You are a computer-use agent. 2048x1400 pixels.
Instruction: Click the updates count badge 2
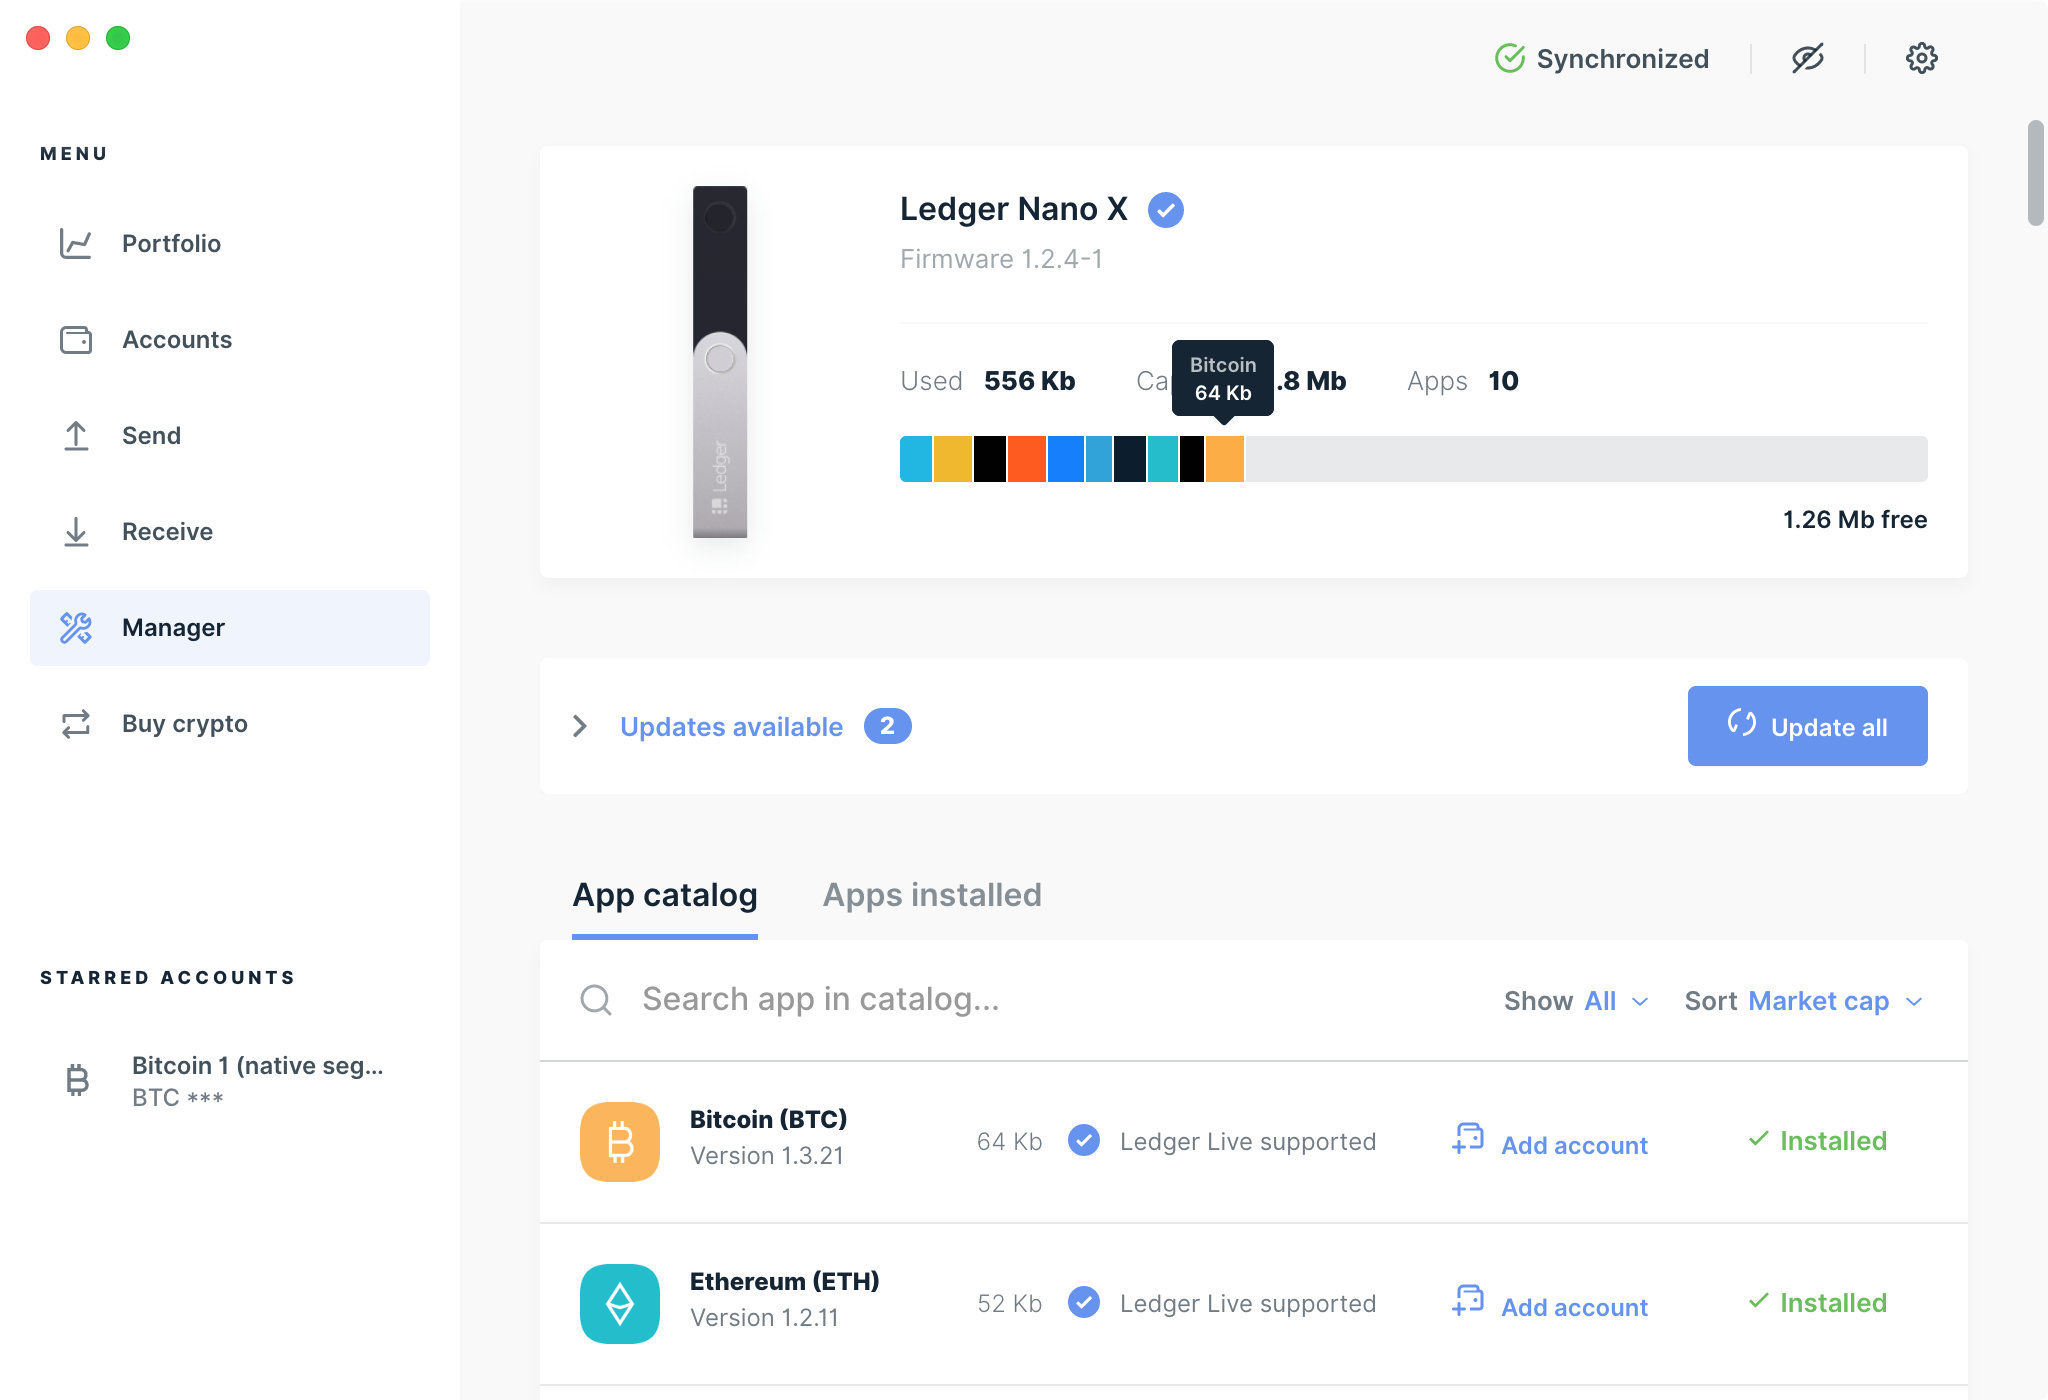point(887,726)
